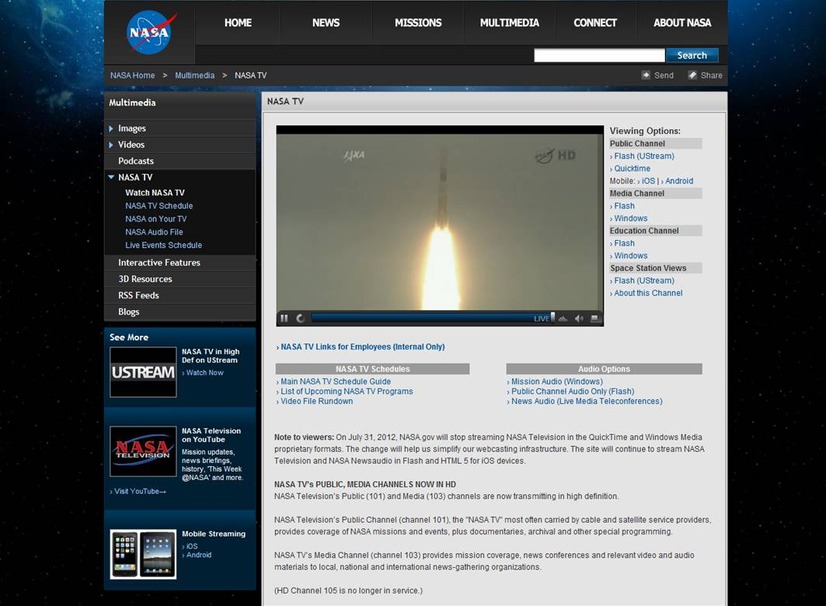Select Space Station Views Flash (UStream)

click(x=644, y=281)
